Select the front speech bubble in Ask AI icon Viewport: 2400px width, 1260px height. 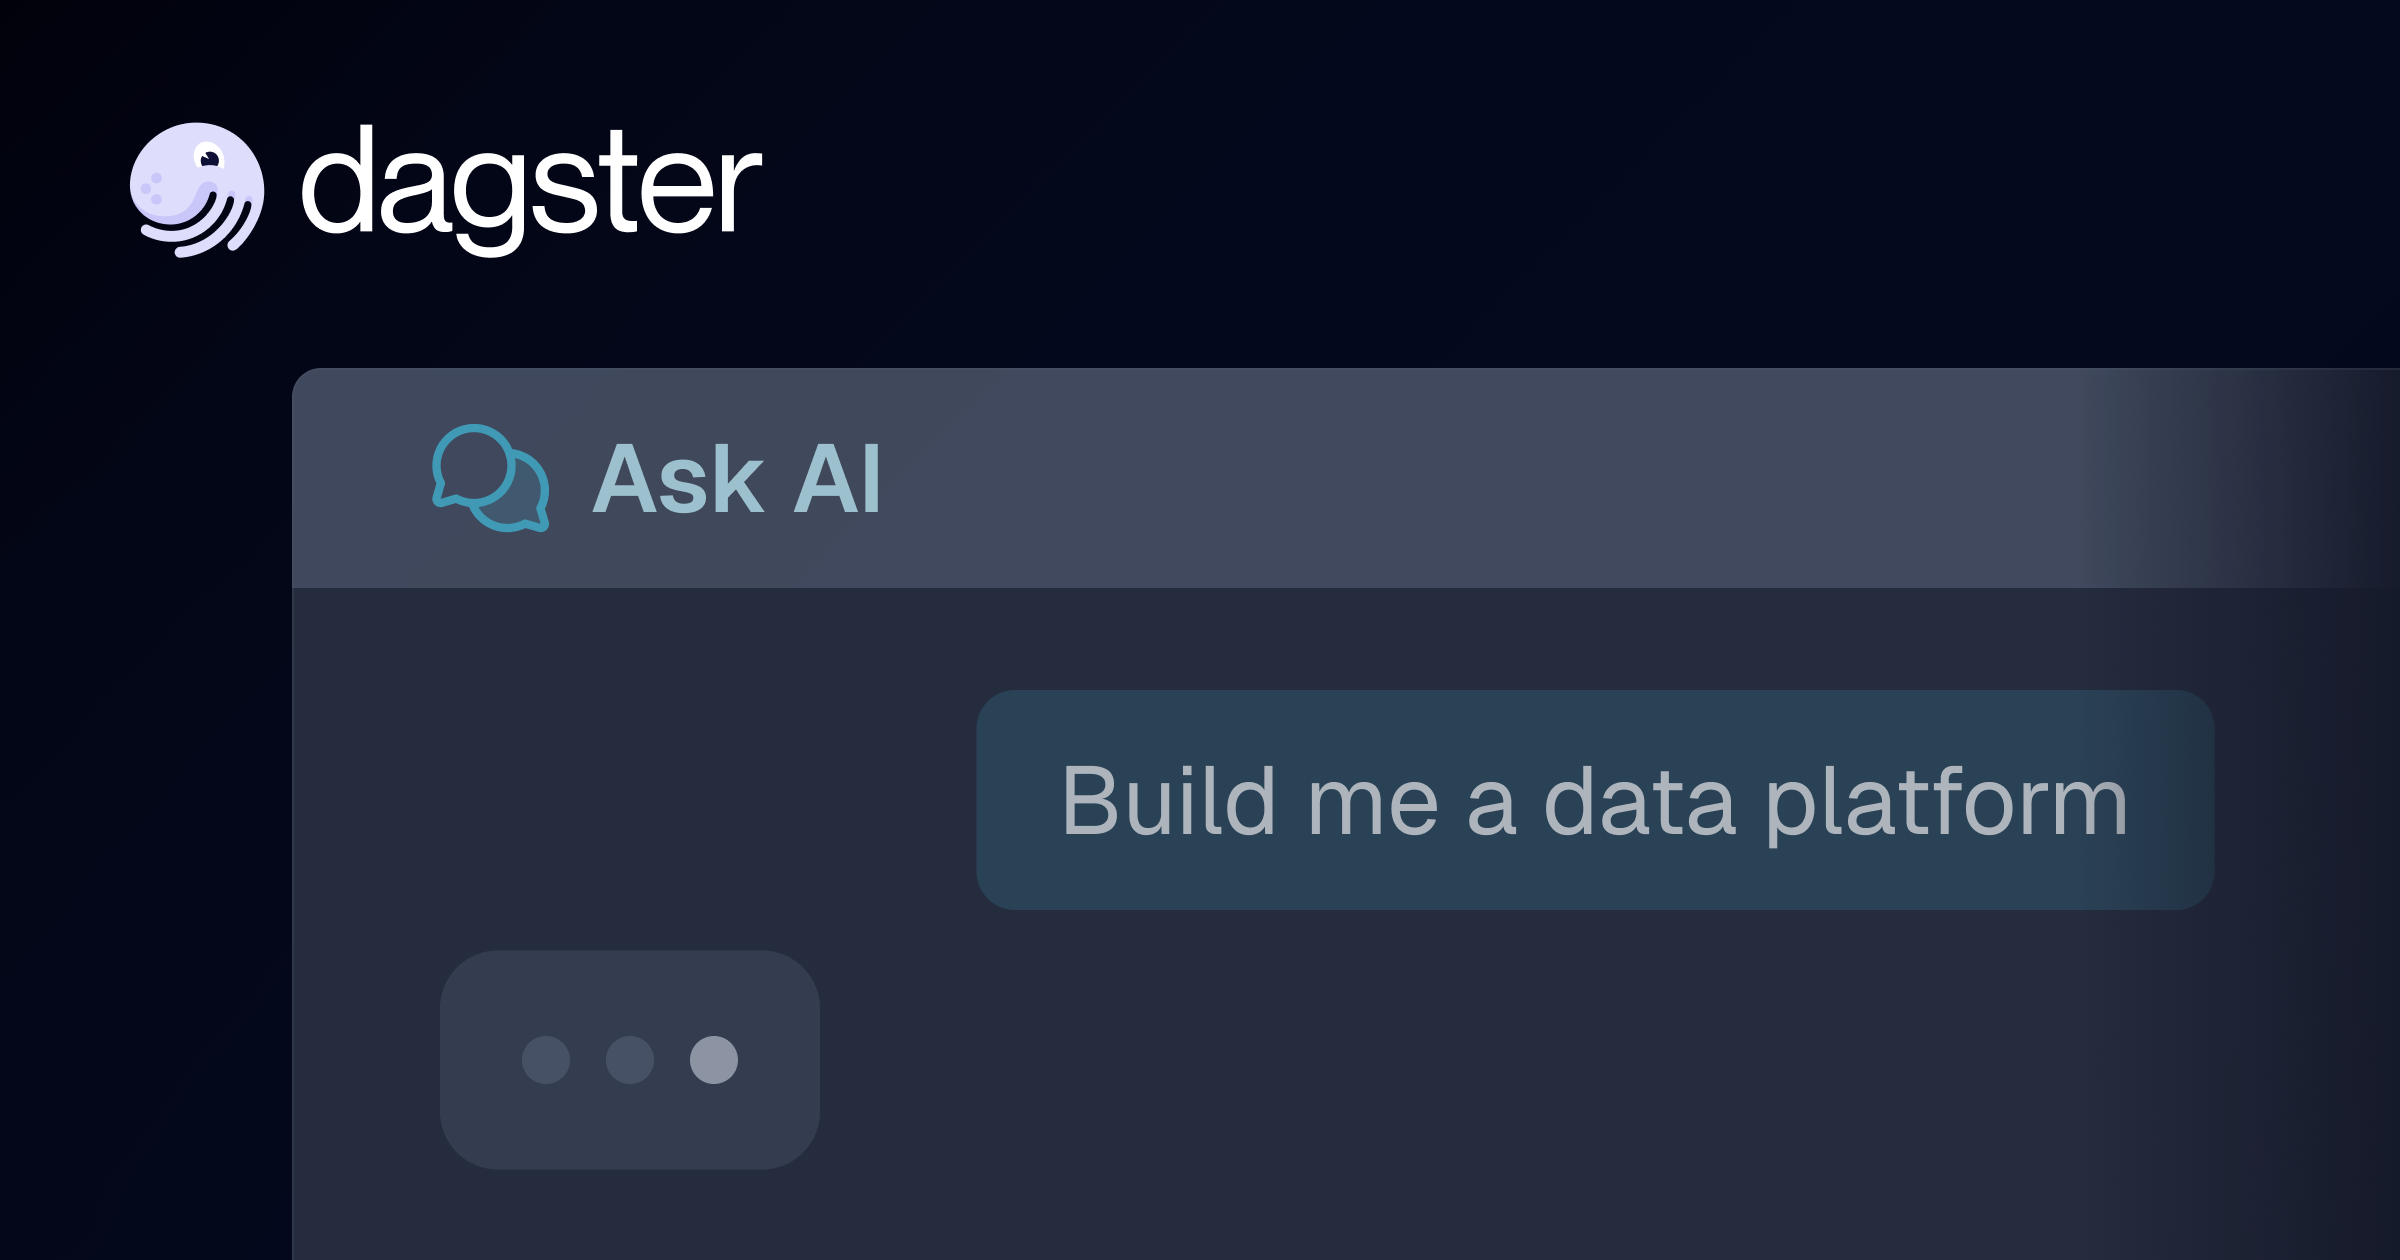473,465
